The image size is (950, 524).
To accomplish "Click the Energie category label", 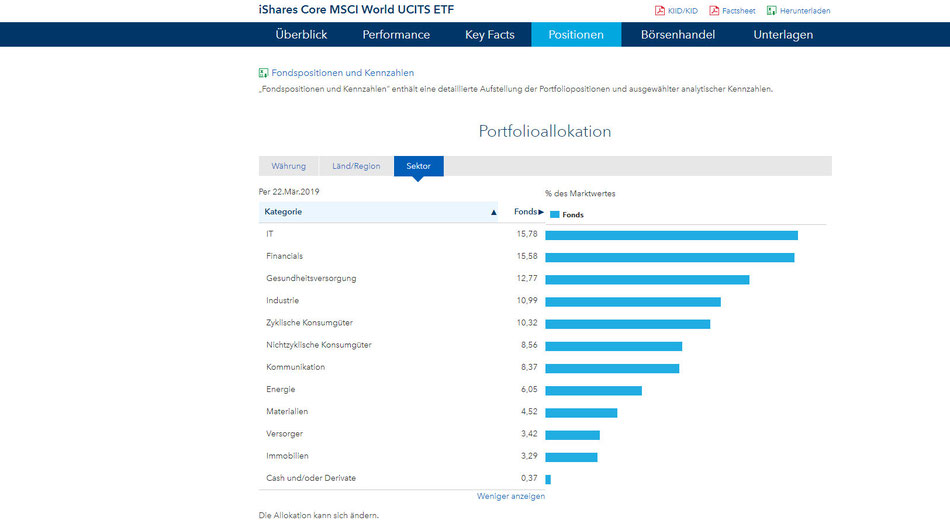I will [x=281, y=390].
